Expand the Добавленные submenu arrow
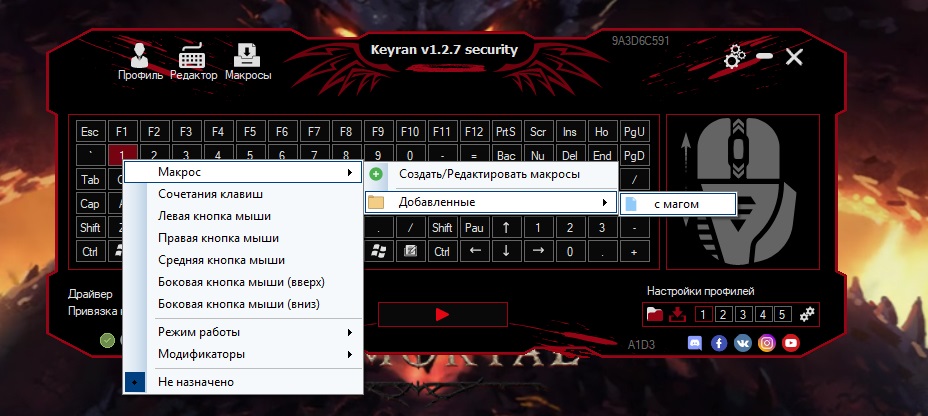The height and width of the screenshot is (416, 928). pyautogui.click(x=604, y=202)
